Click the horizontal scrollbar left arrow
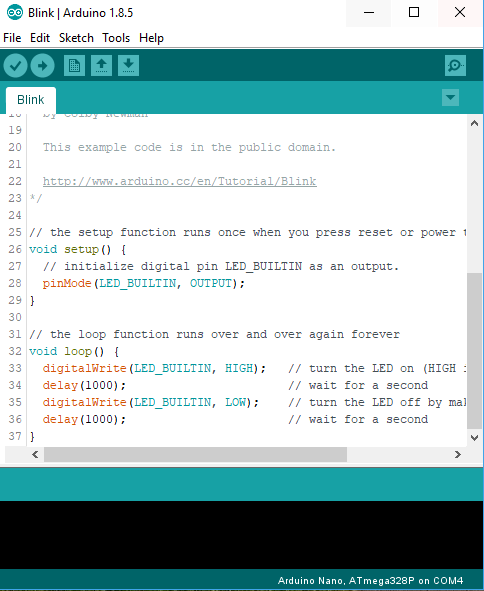The image size is (484, 591). click(x=35, y=455)
